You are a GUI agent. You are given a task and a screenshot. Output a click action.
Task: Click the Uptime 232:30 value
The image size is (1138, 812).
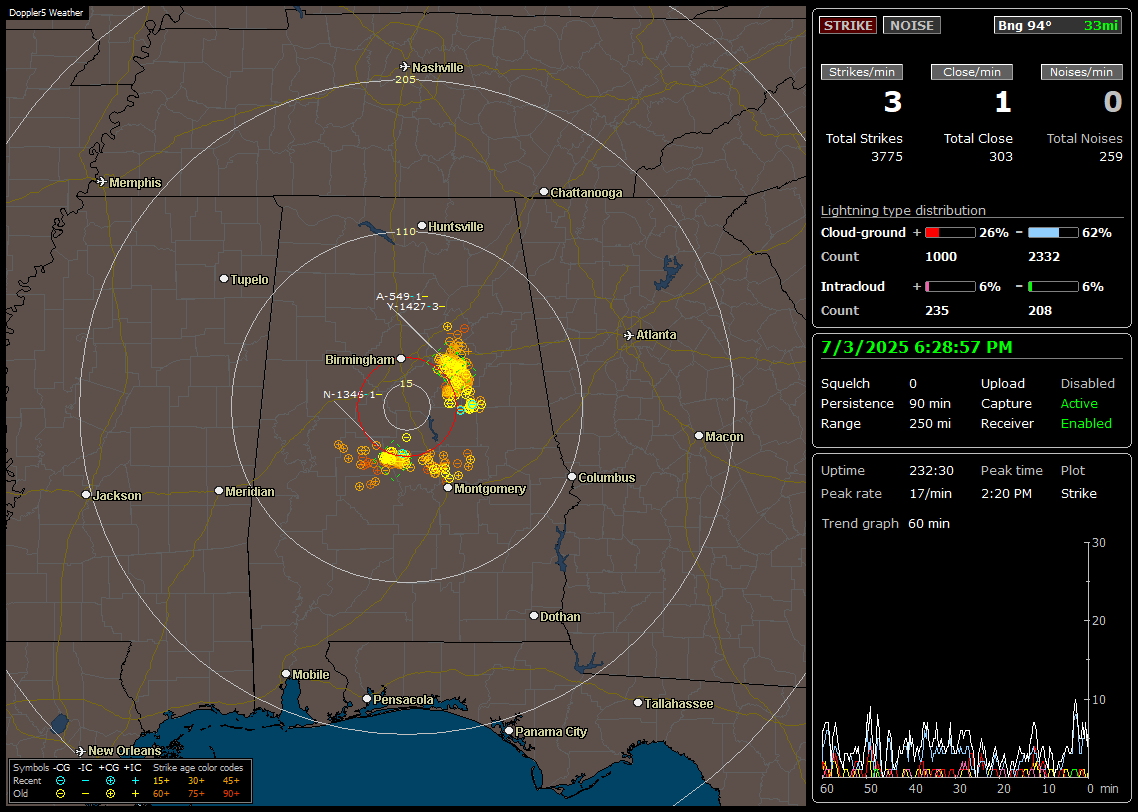coord(931,470)
